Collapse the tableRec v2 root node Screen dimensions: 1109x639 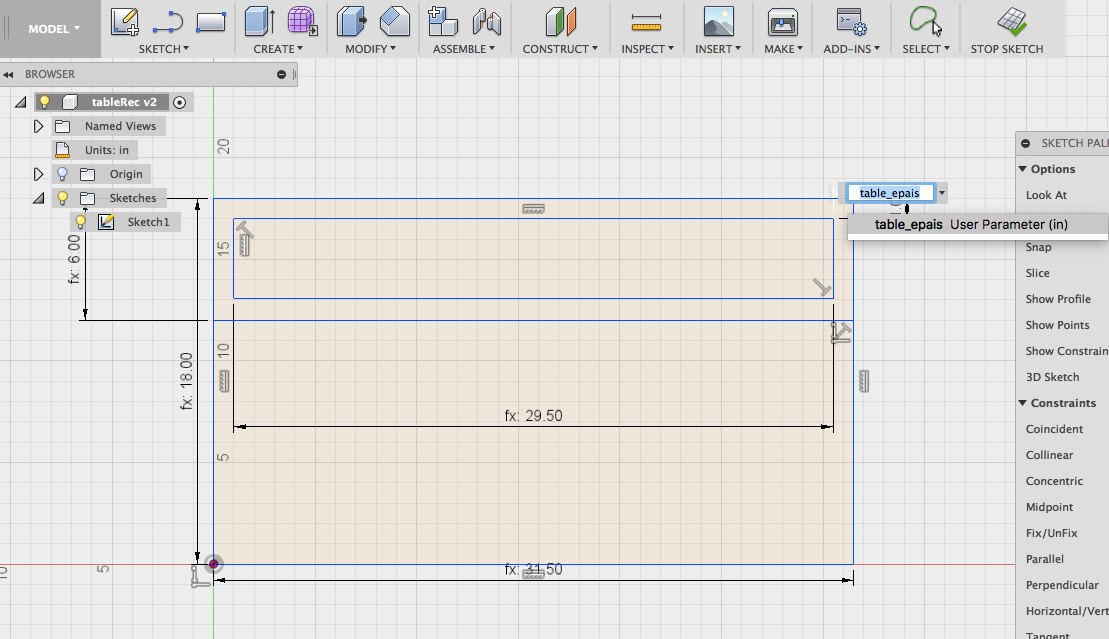tap(21, 103)
